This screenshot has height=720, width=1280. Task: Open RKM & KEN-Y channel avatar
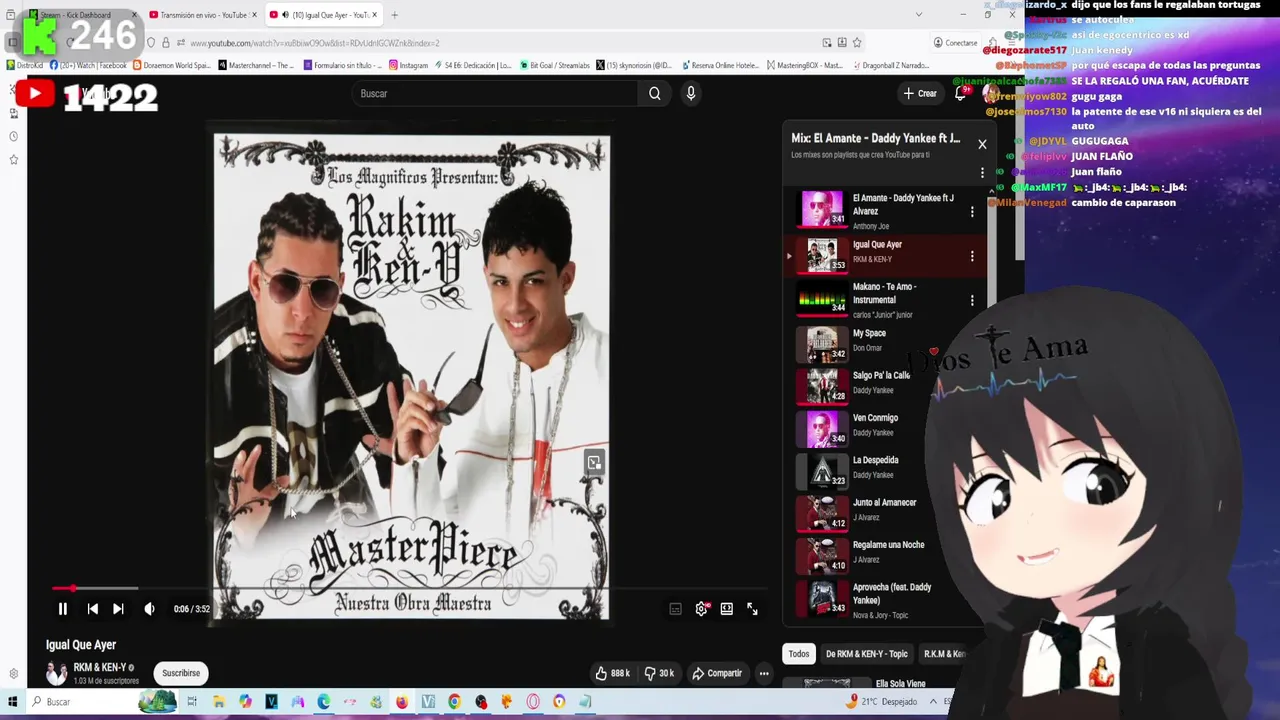click(x=56, y=673)
